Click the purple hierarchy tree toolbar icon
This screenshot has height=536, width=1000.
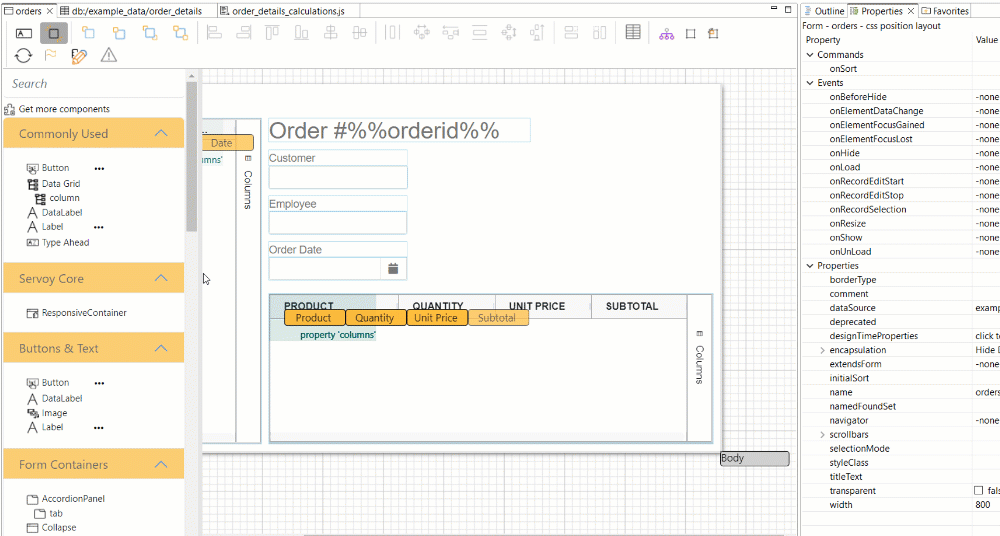point(666,33)
